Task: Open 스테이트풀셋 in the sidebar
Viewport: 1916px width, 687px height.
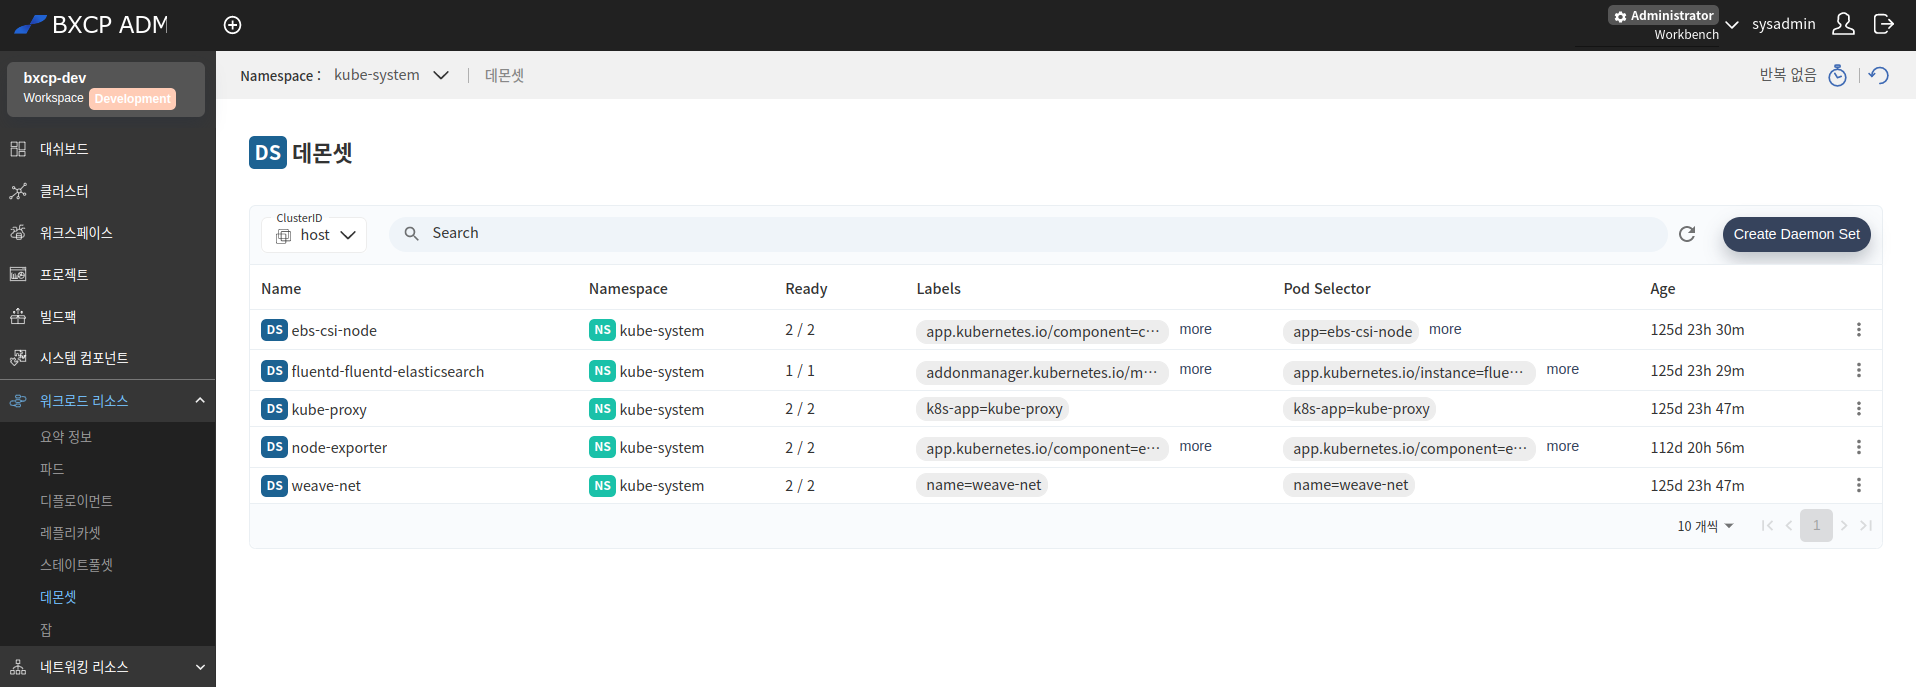Action: click(76, 565)
